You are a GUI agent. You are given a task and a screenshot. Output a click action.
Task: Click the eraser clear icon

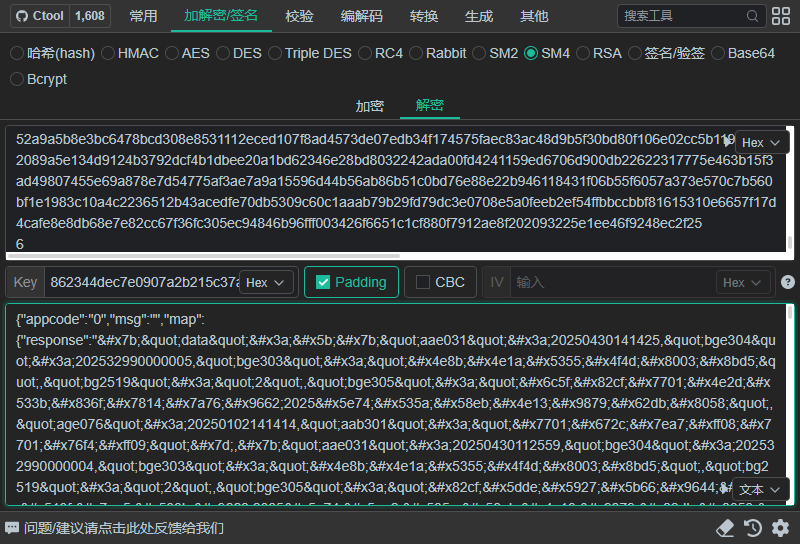click(725, 528)
